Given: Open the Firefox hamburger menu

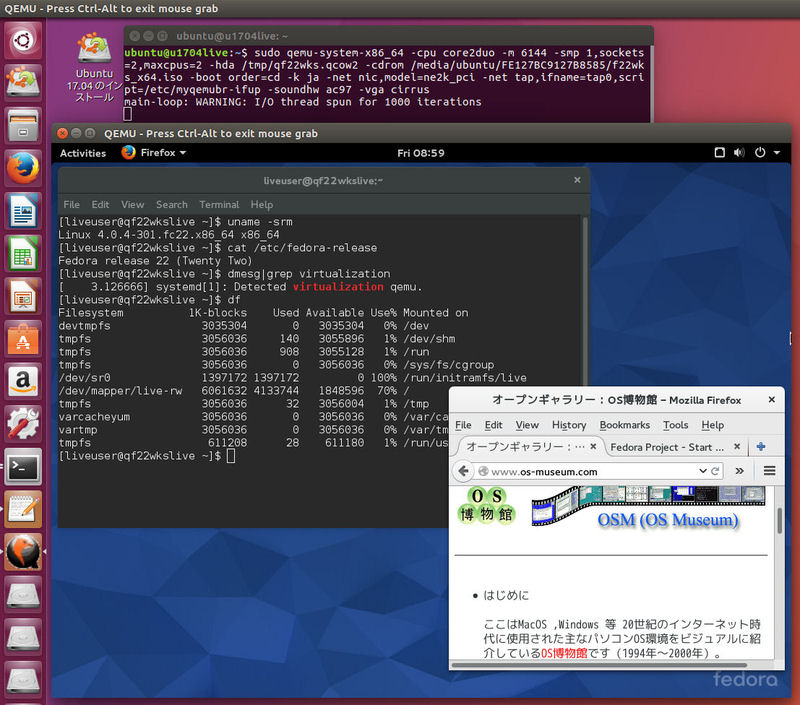Looking at the screenshot, I should 769,471.
